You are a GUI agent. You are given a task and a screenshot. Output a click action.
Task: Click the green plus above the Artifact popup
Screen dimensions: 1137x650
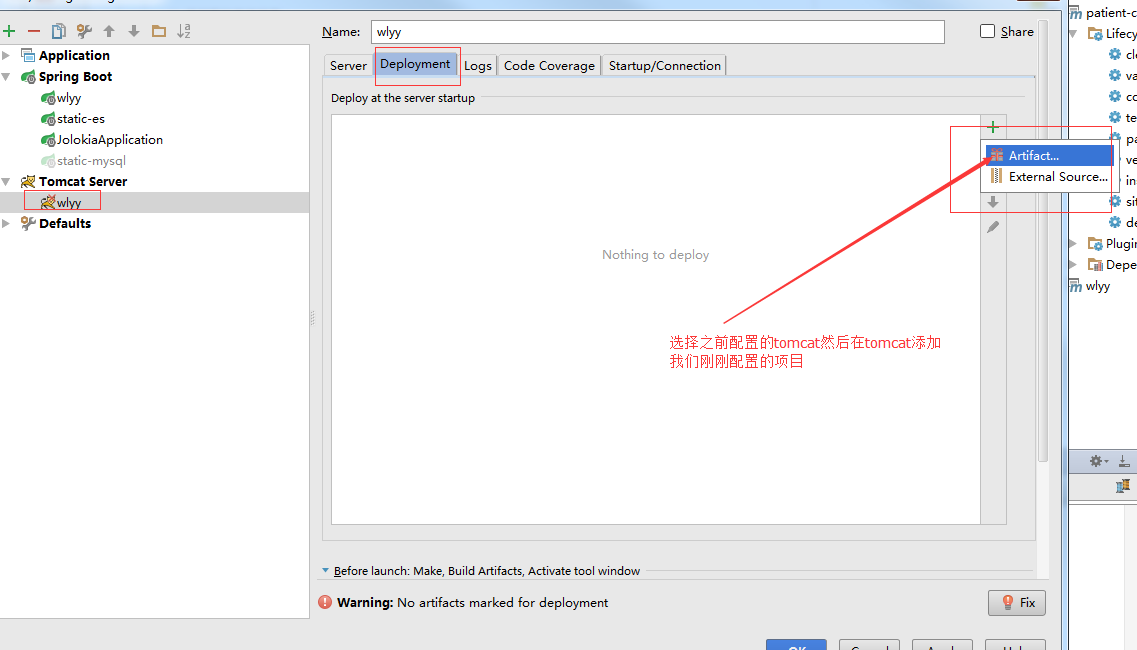pyautogui.click(x=993, y=127)
